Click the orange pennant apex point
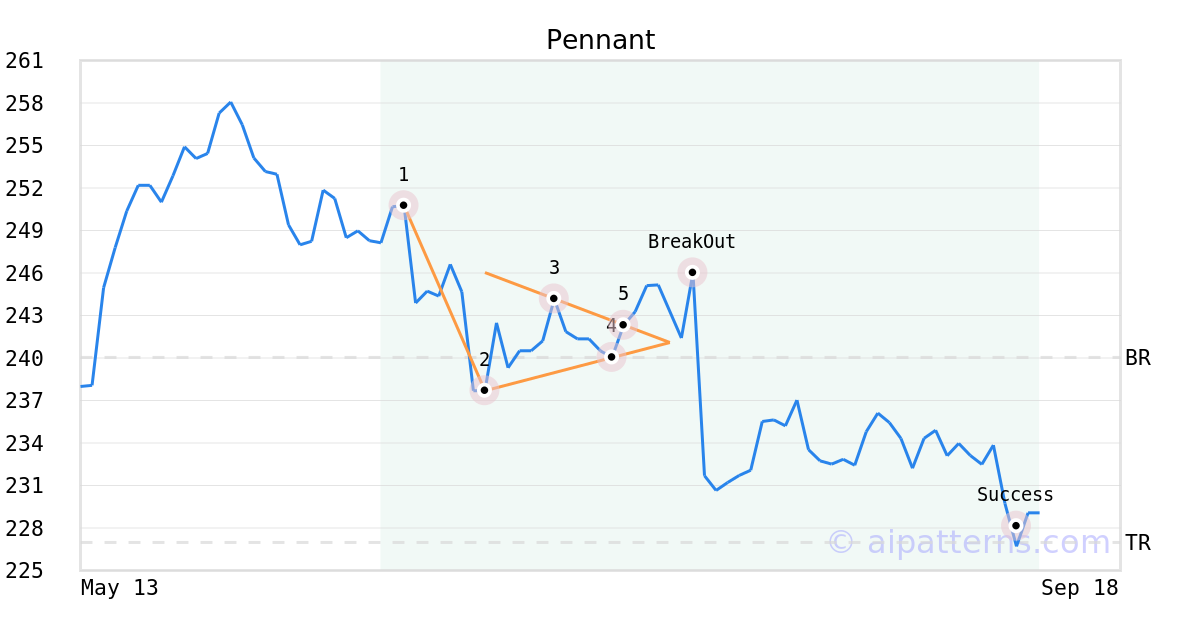This screenshot has width=1200, height=630. point(669,343)
